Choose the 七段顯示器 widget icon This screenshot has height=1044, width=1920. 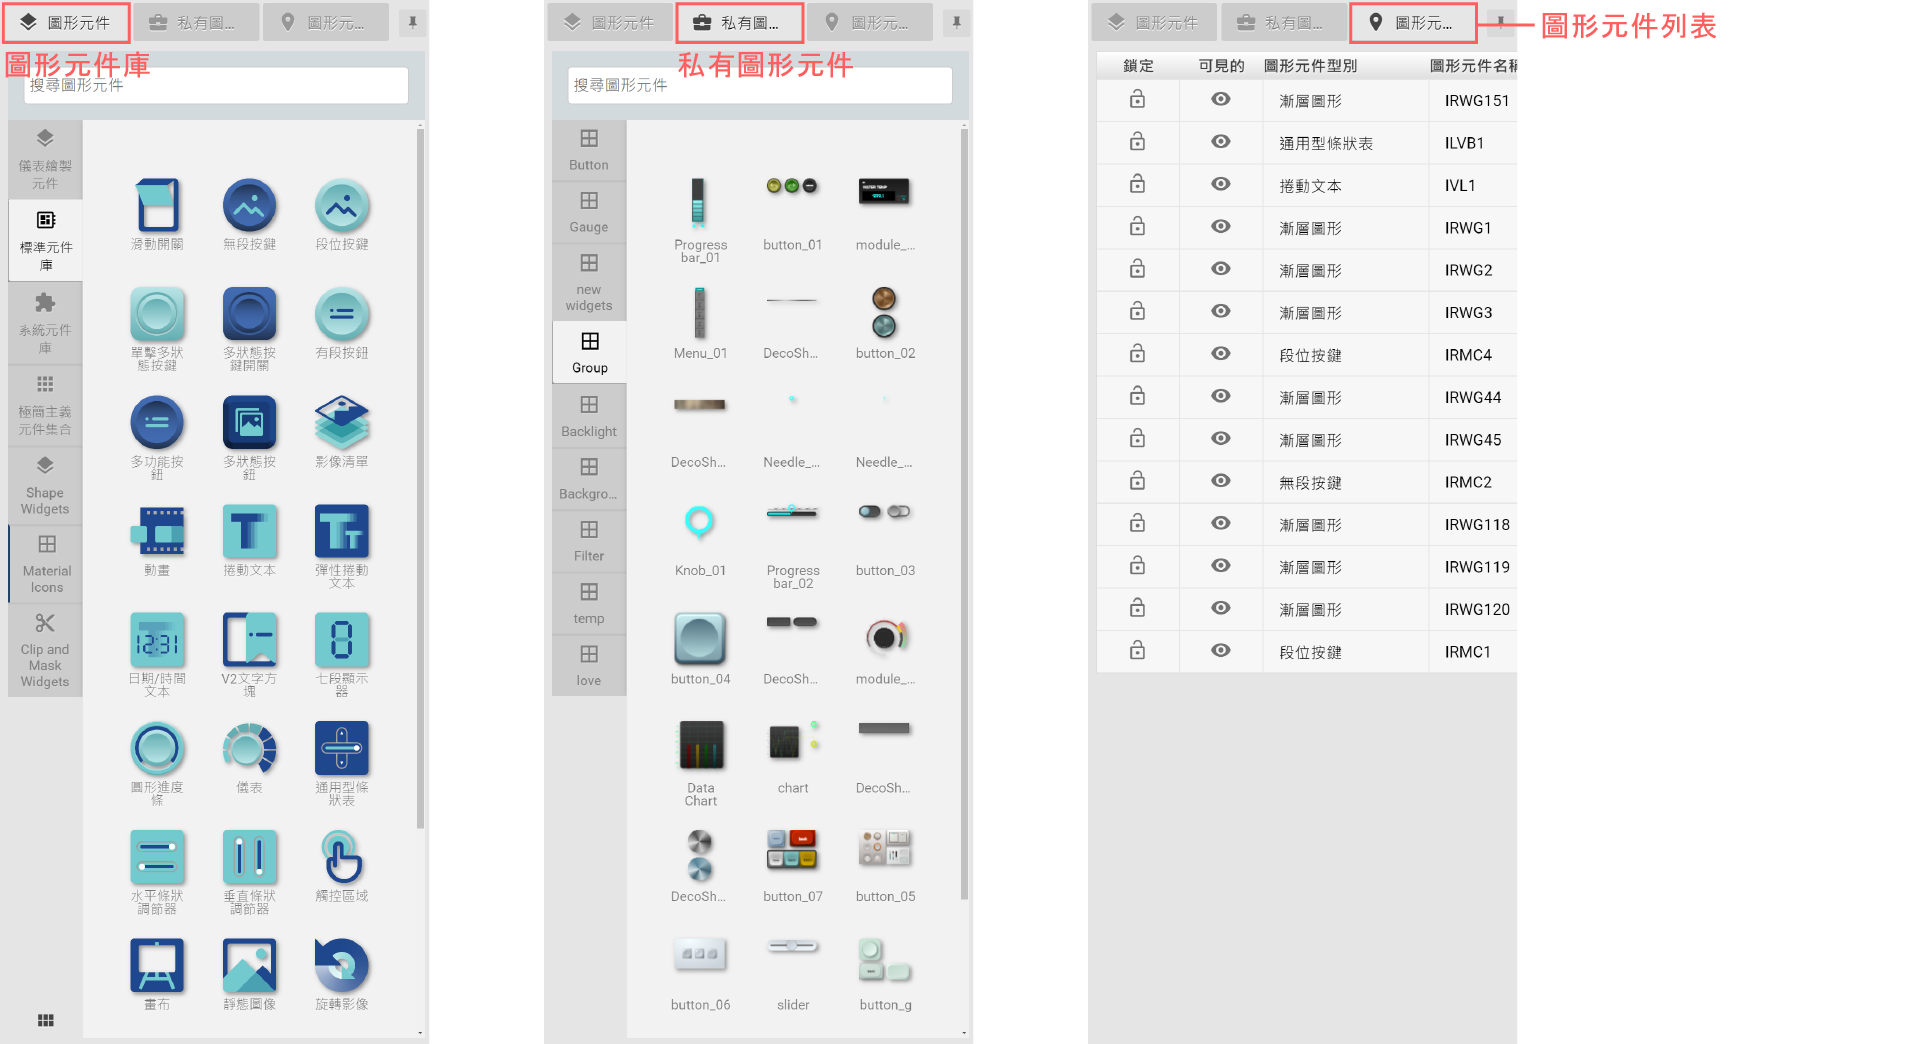341,640
